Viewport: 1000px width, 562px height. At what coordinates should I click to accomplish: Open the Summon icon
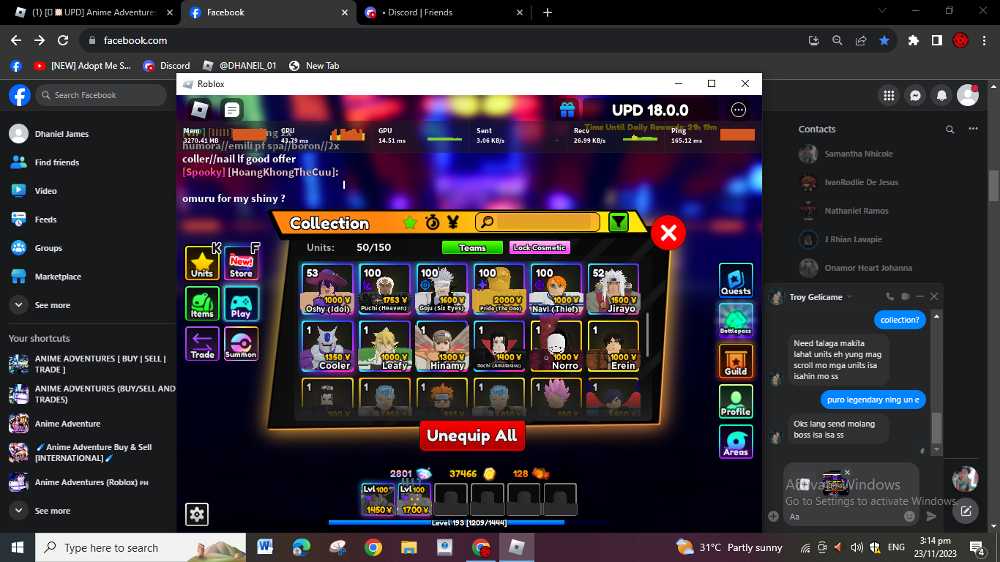pyautogui.click(x=241, y=344)
